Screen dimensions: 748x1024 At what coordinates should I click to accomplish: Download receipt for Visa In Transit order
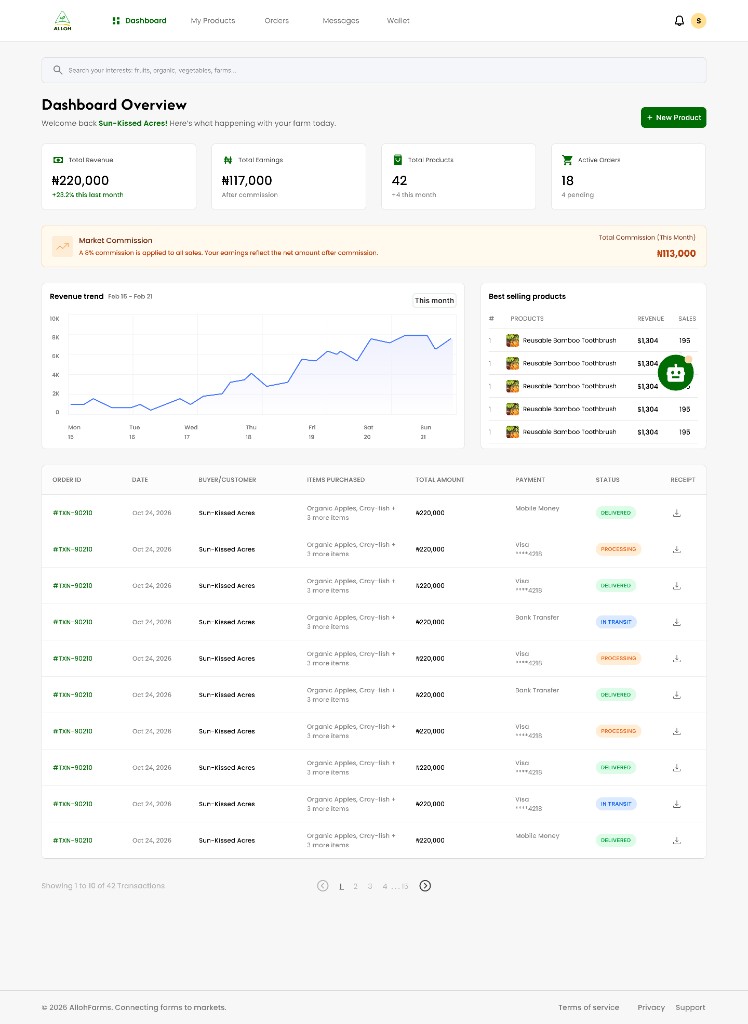pyautogui.click(x=677, y=804)
